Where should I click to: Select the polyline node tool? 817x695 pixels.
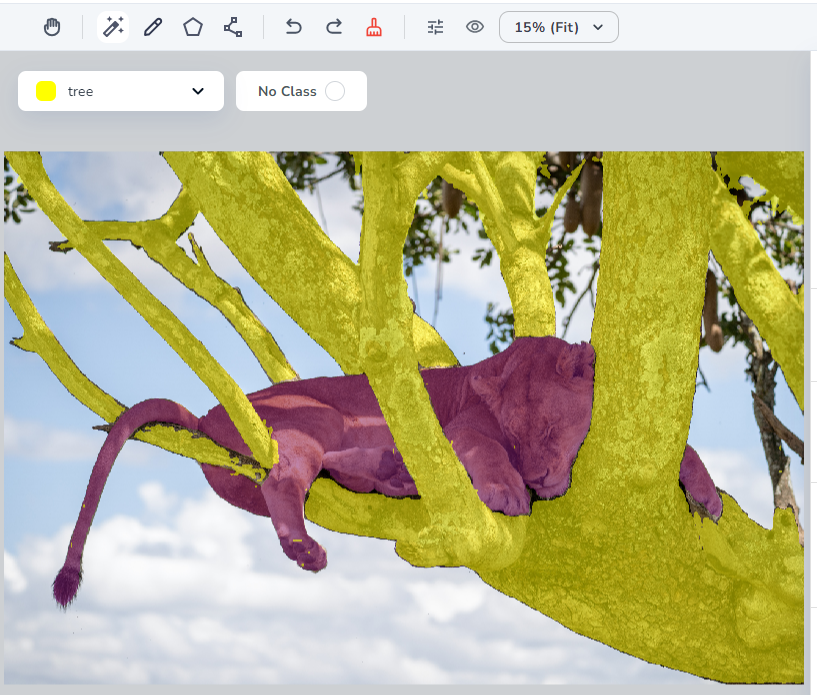pyautogui.click(x=233, y=27)
